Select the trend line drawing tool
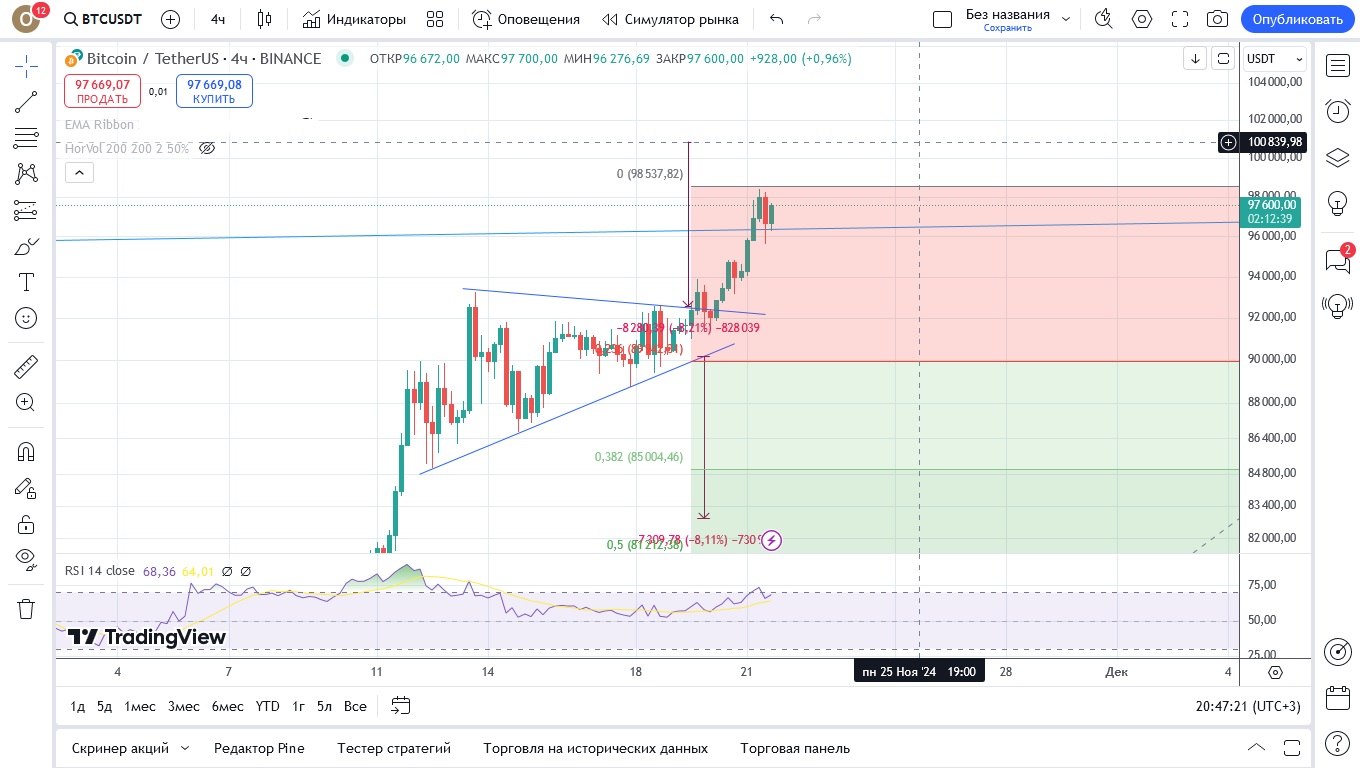 coord(26,102)
